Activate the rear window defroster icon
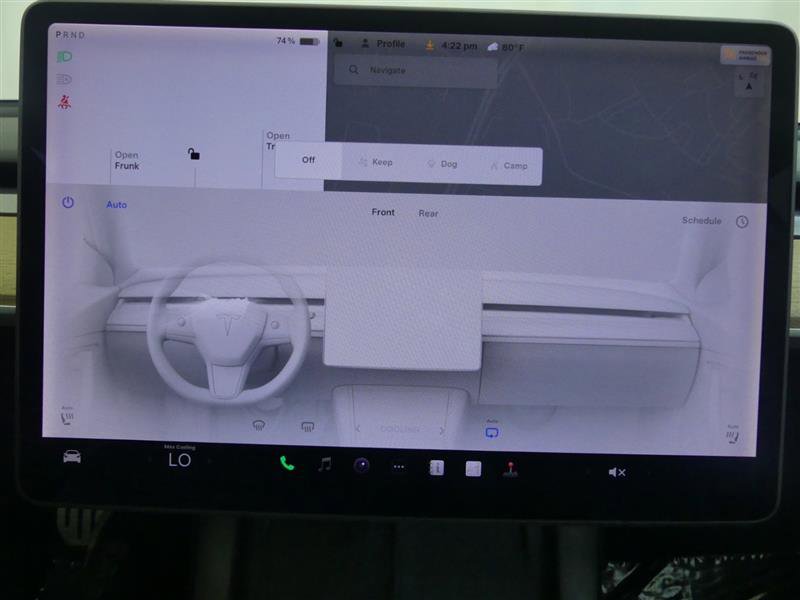 (306, 426)
